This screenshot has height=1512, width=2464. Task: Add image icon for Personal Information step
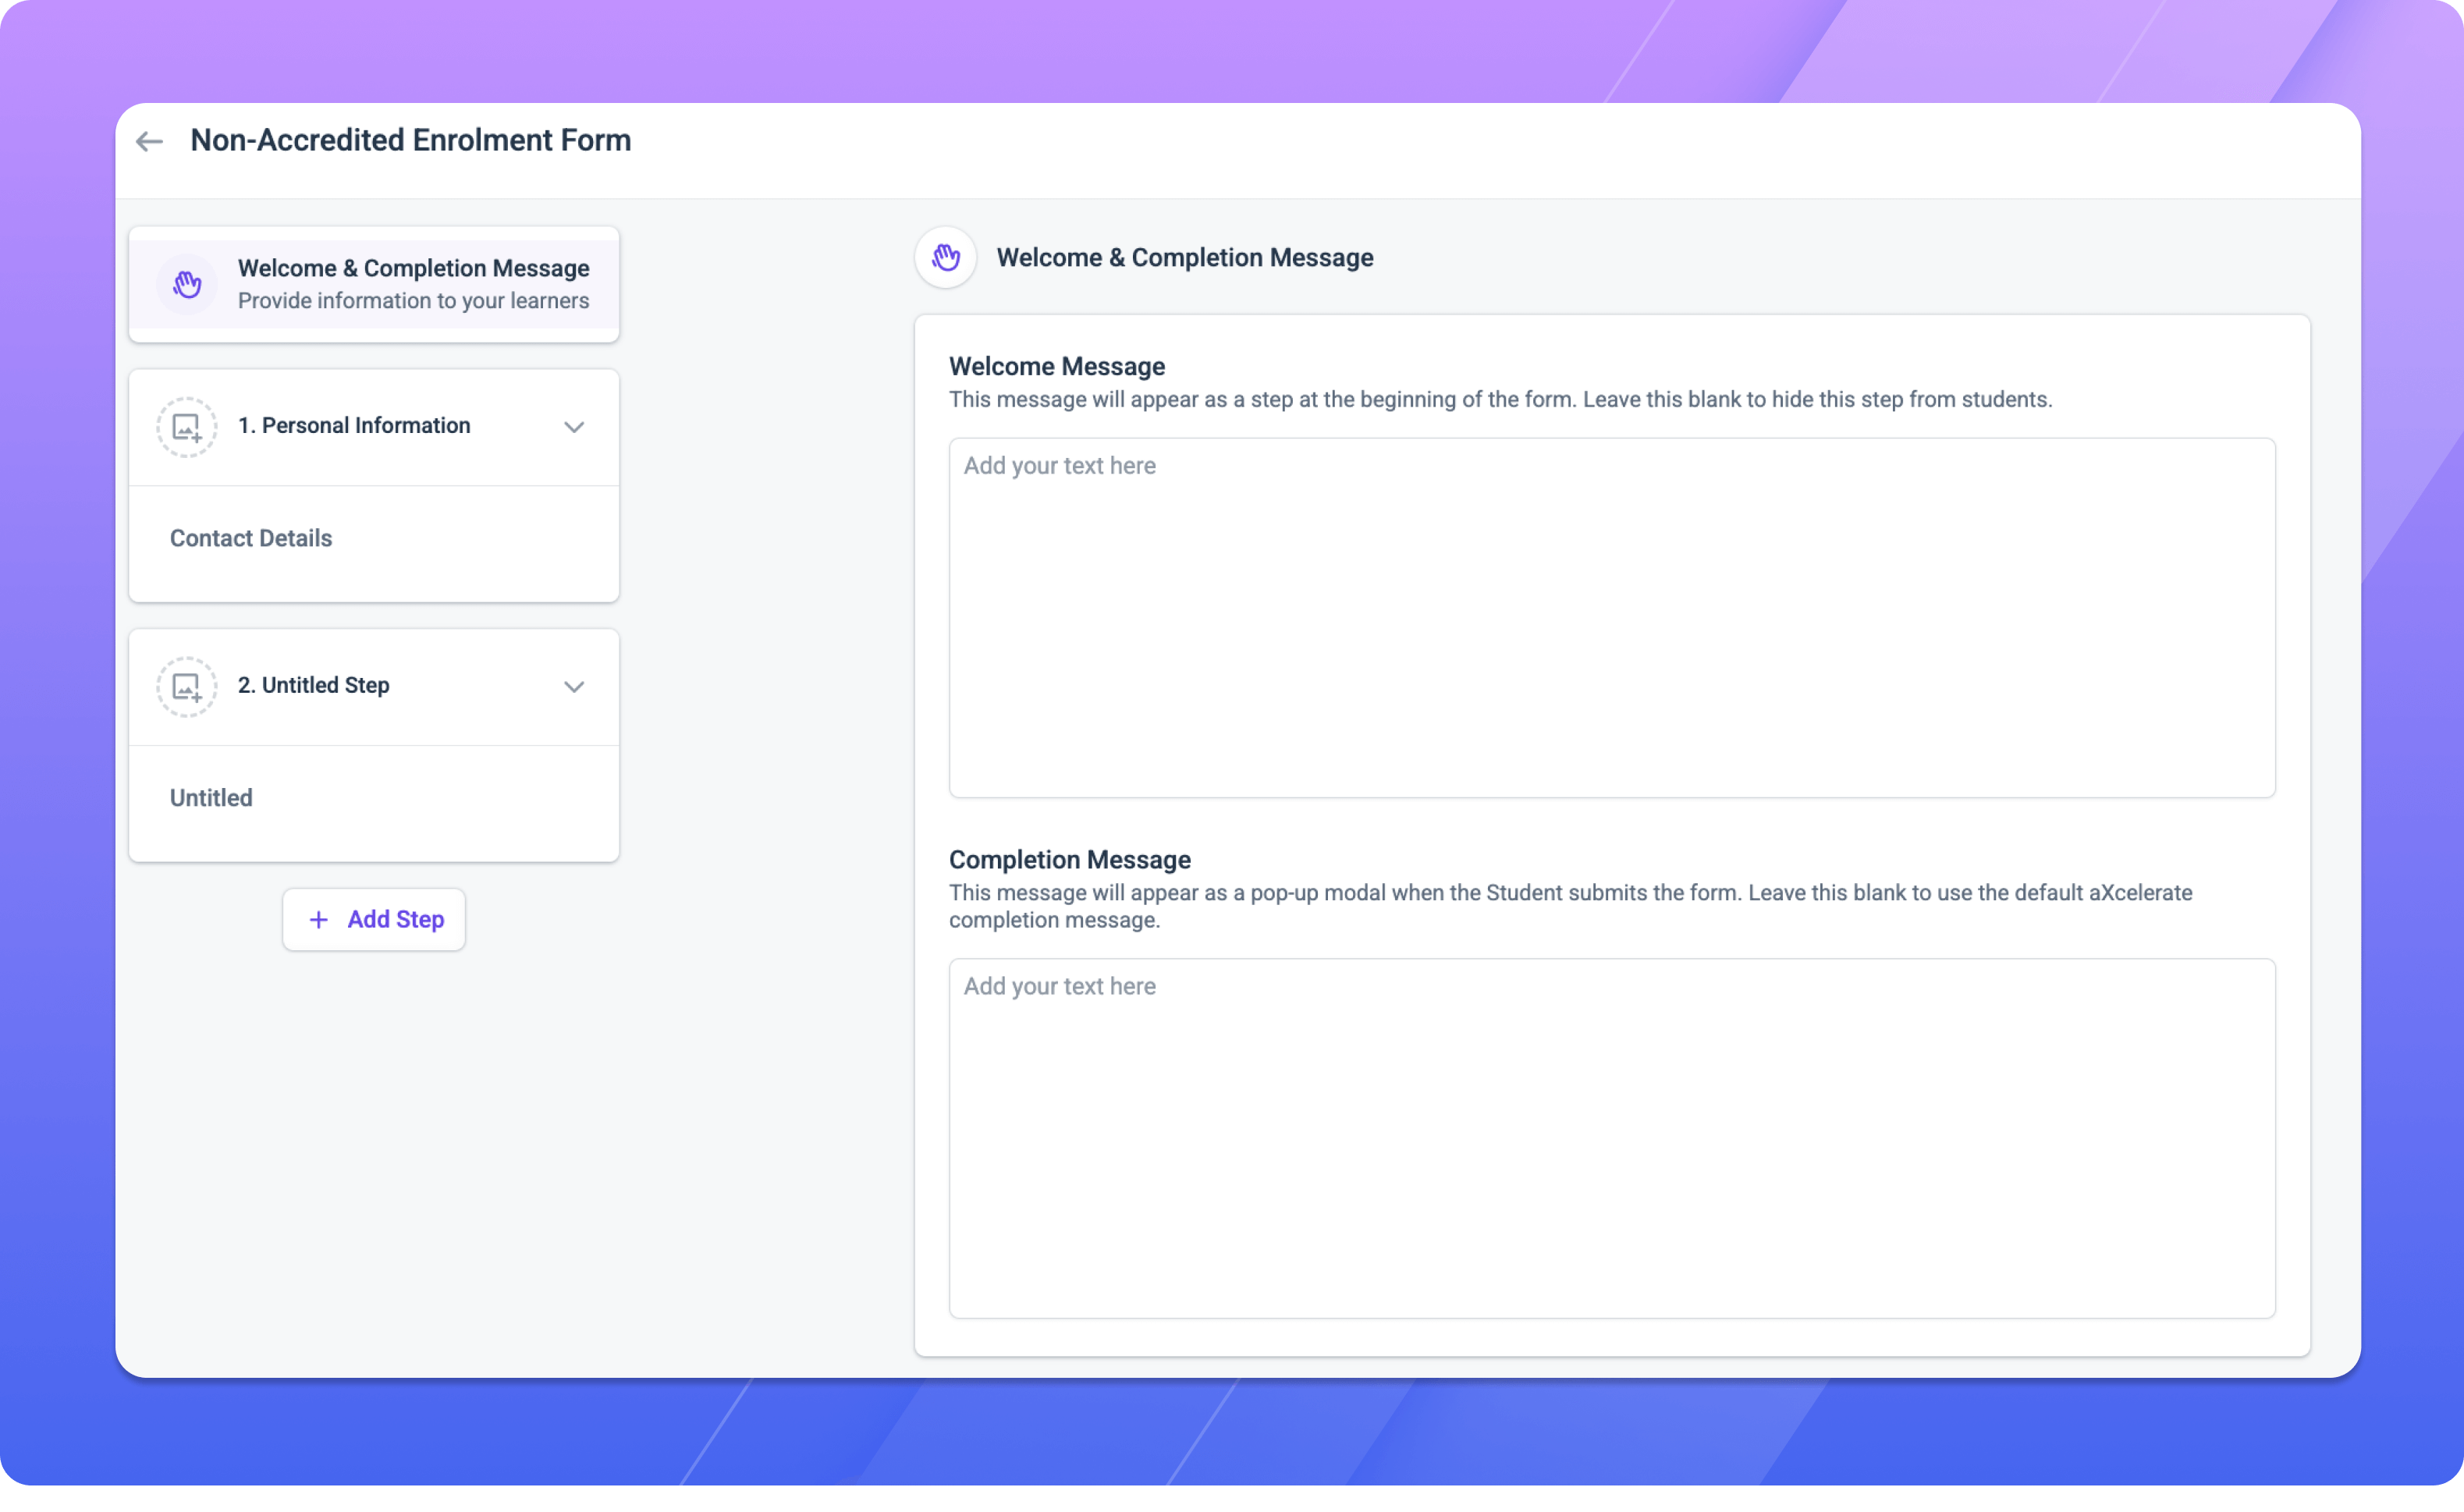[187, 427]
